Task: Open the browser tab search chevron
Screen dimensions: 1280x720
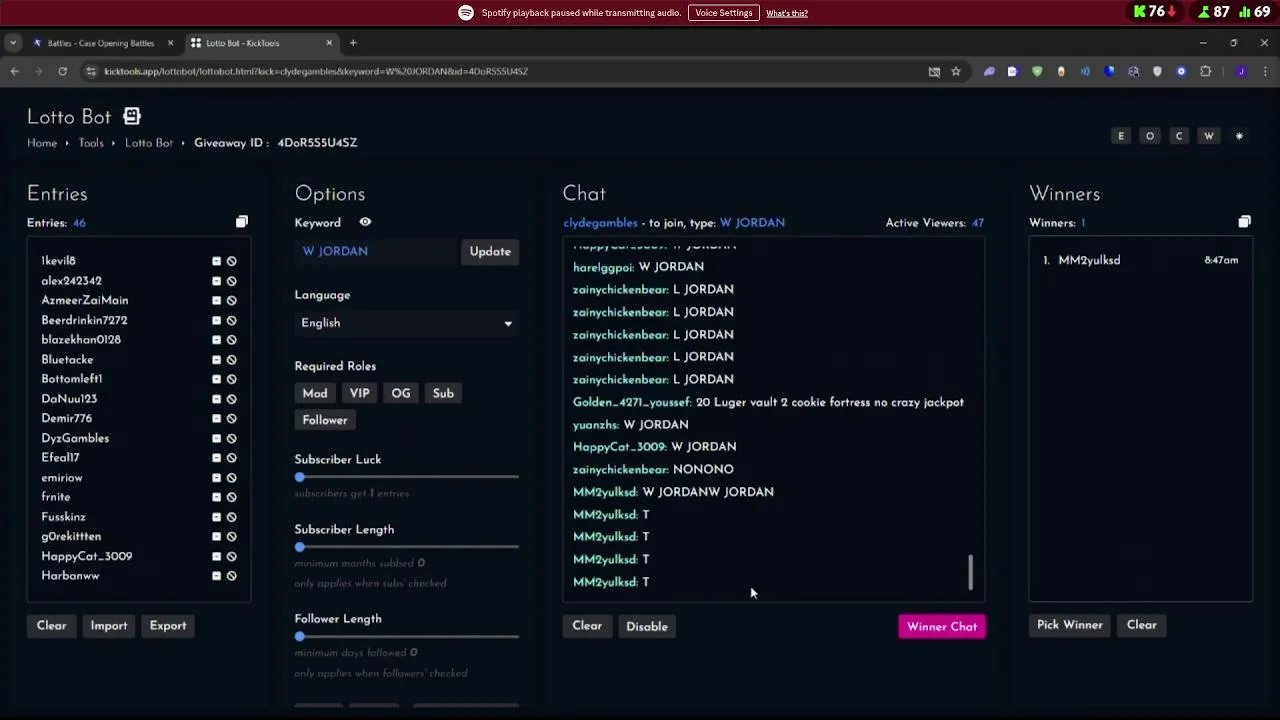Action: click(12, 43)
